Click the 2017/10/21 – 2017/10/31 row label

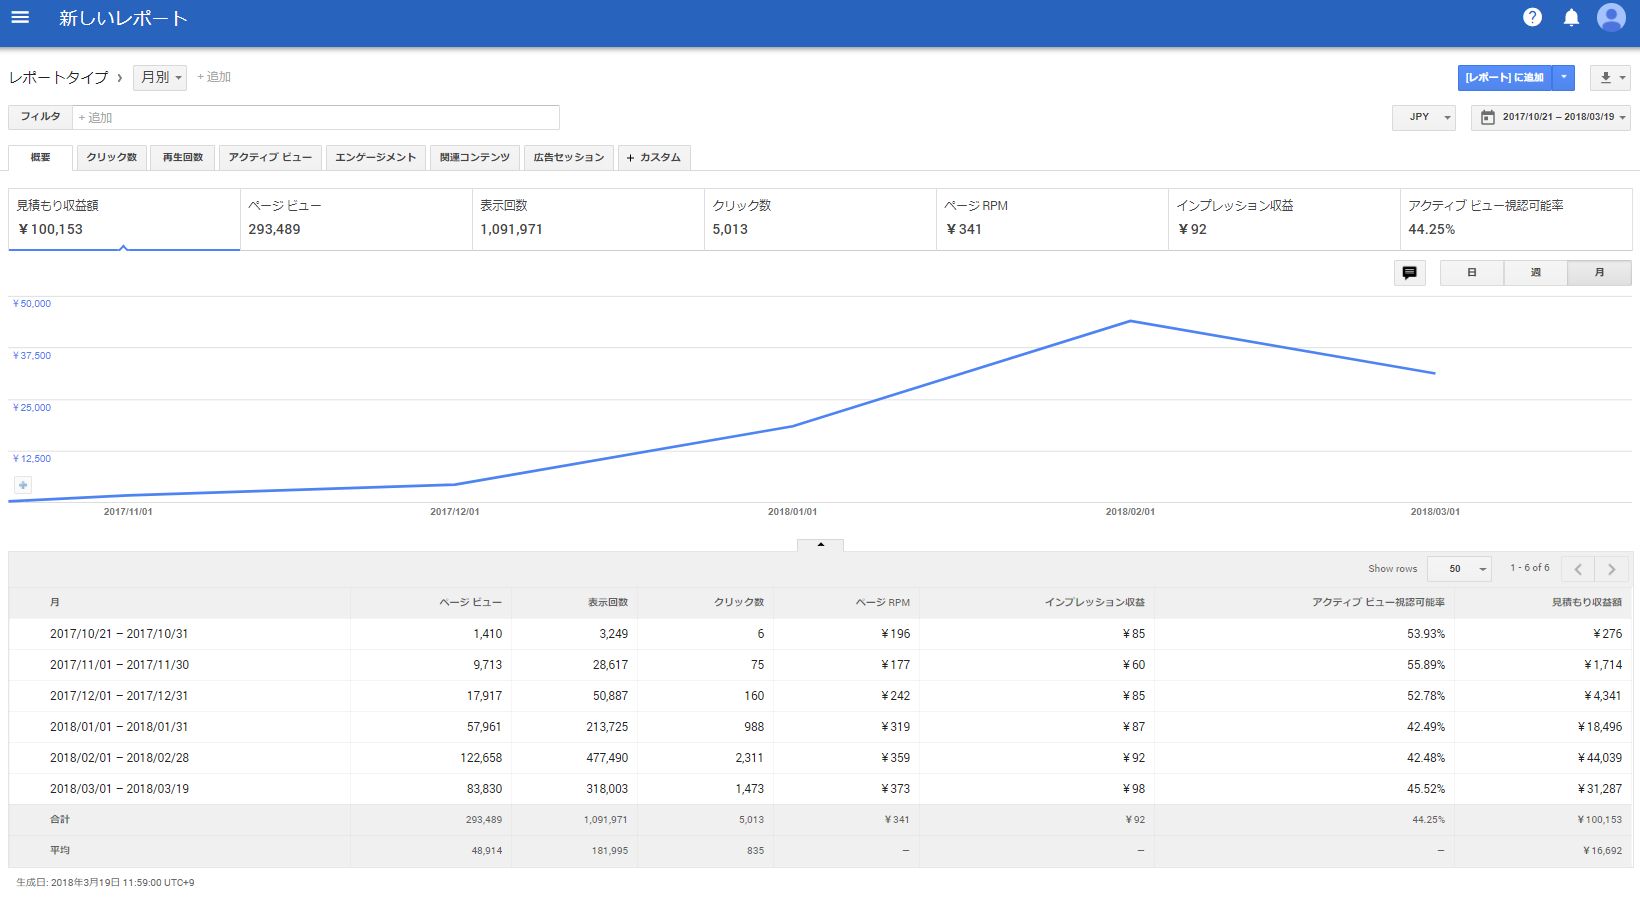click(119, 634)
